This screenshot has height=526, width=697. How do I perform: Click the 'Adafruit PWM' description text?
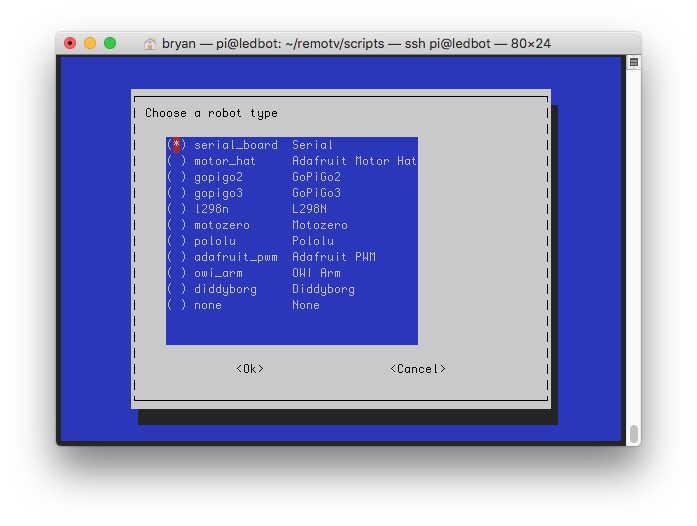click(334, 257)
